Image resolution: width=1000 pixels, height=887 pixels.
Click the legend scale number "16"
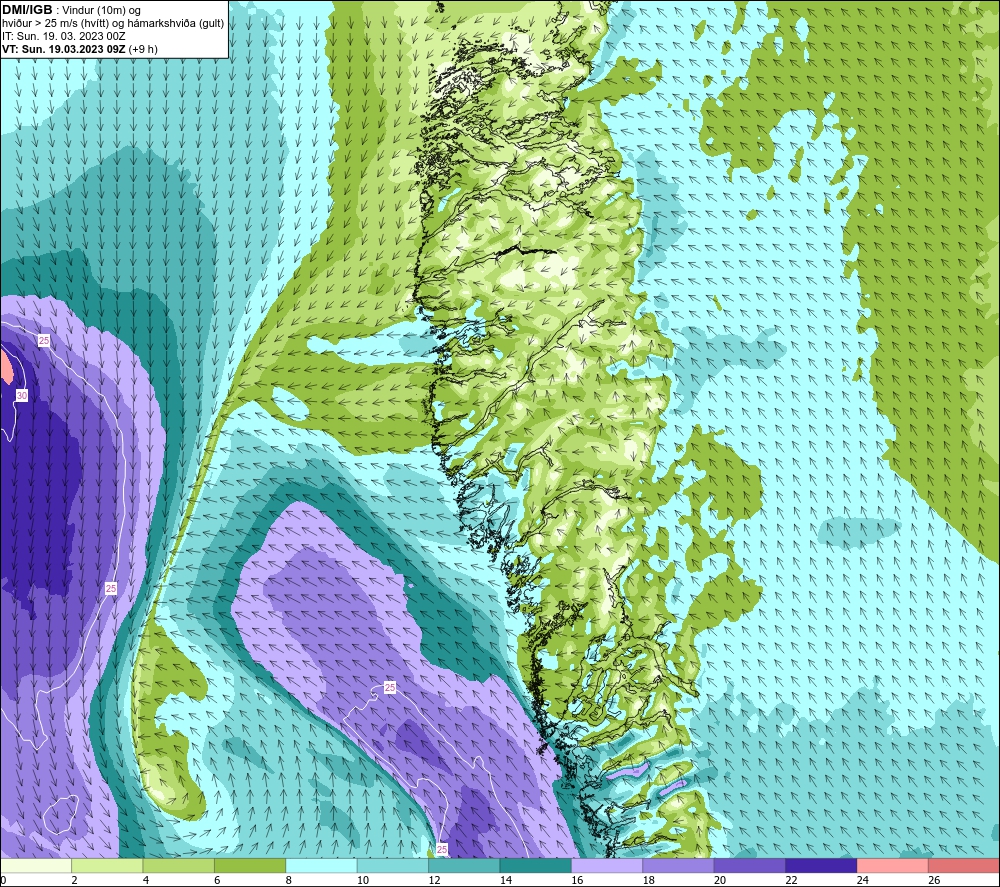click(577, 880)
